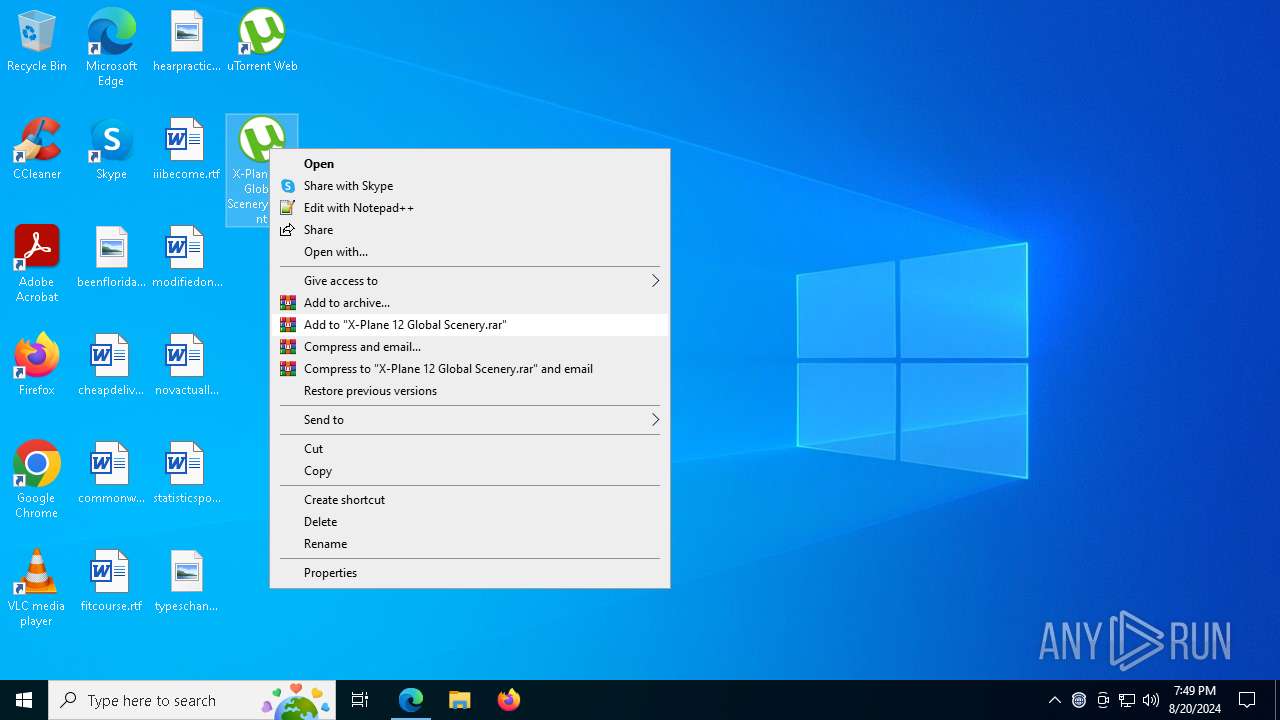
Task: Choose Add to archive... menu entry
Action: 470,303
